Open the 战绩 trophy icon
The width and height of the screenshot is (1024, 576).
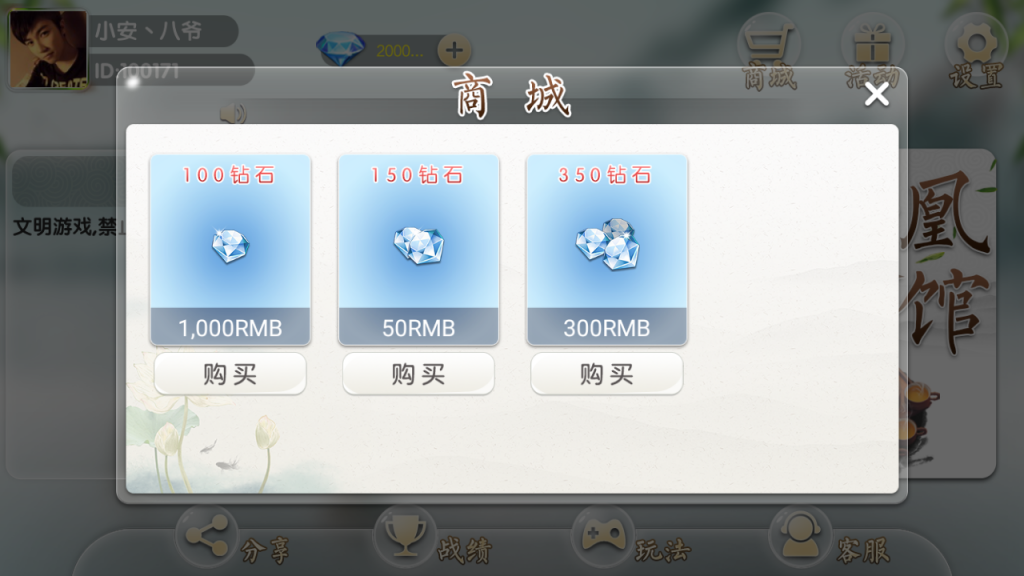coord(404,537)
